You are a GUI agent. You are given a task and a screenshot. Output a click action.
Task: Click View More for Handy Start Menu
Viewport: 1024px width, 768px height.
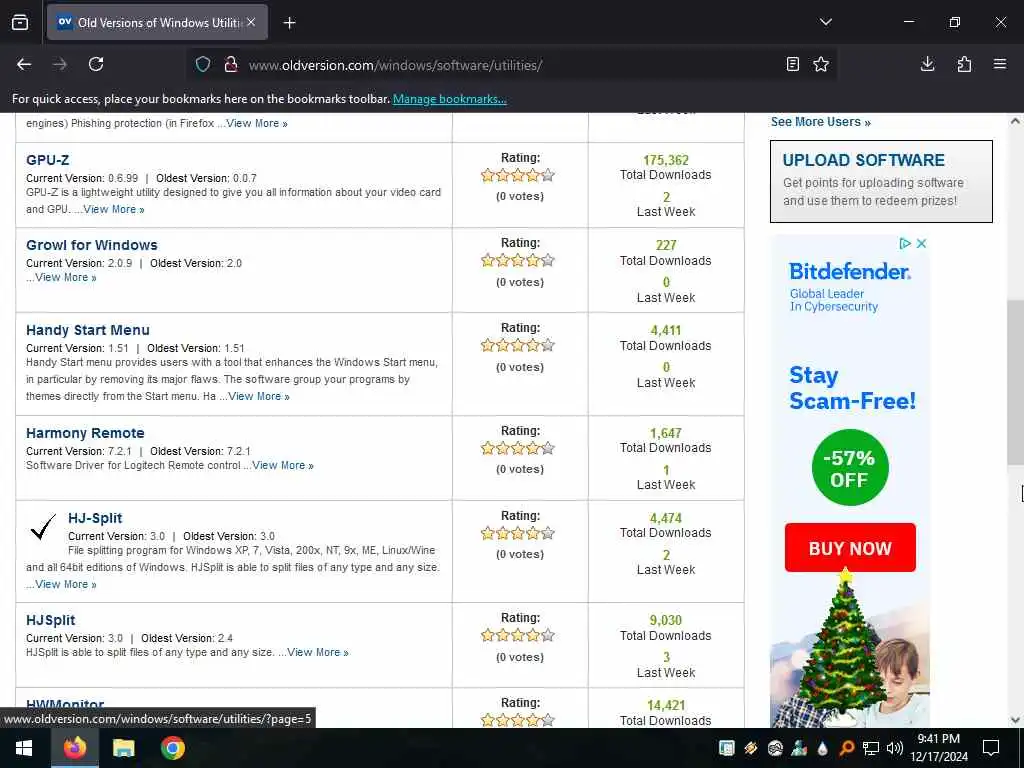click(x=259, y=396)
